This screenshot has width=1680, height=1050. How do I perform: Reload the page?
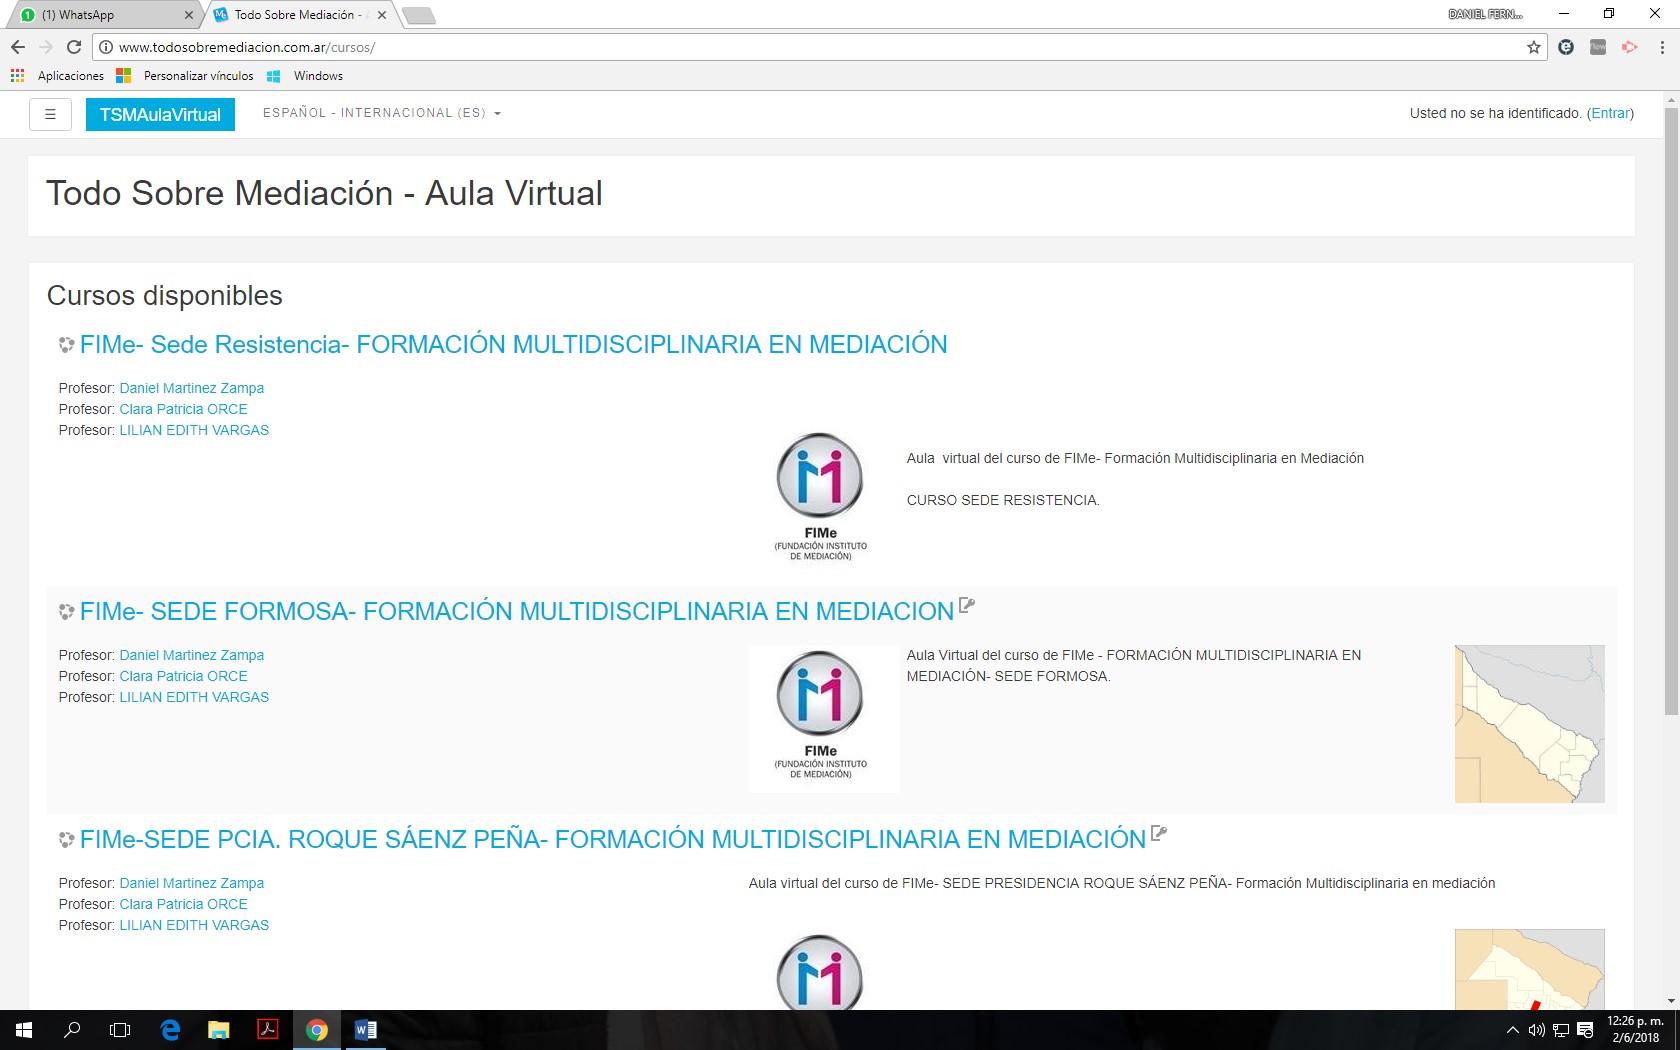point(74,47)
